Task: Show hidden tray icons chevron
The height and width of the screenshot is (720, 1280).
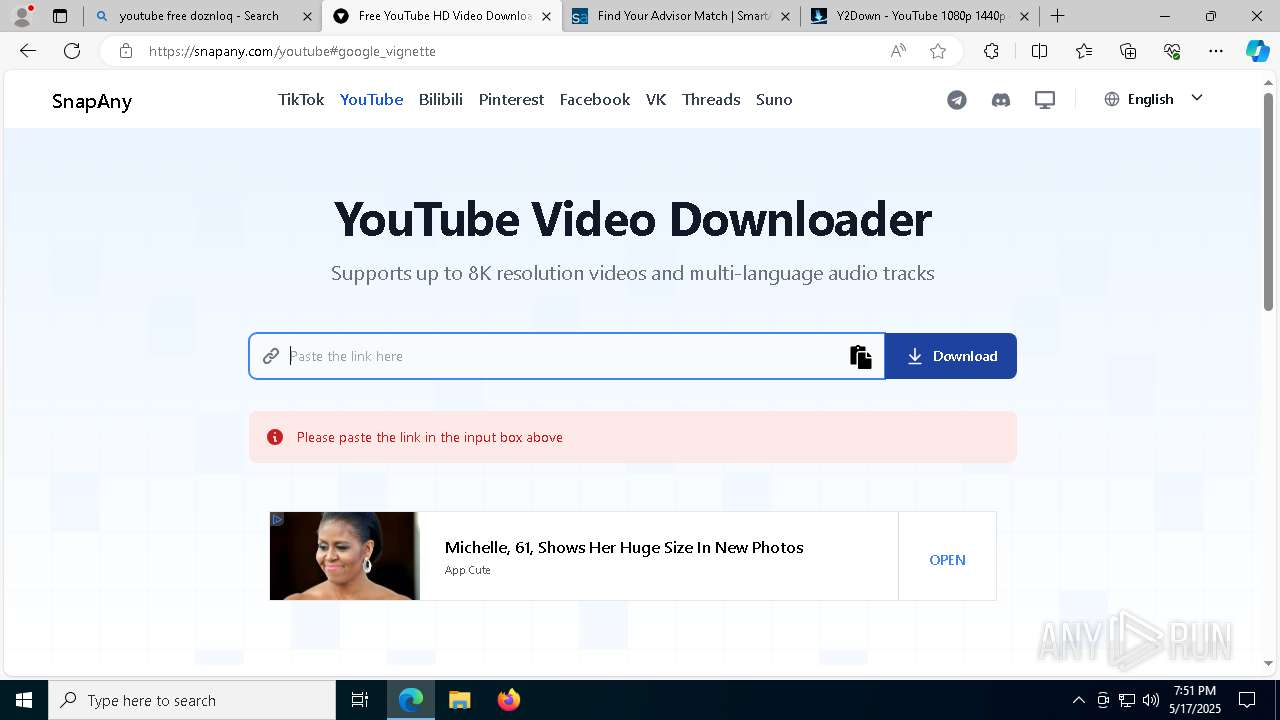Action: 1078,700
